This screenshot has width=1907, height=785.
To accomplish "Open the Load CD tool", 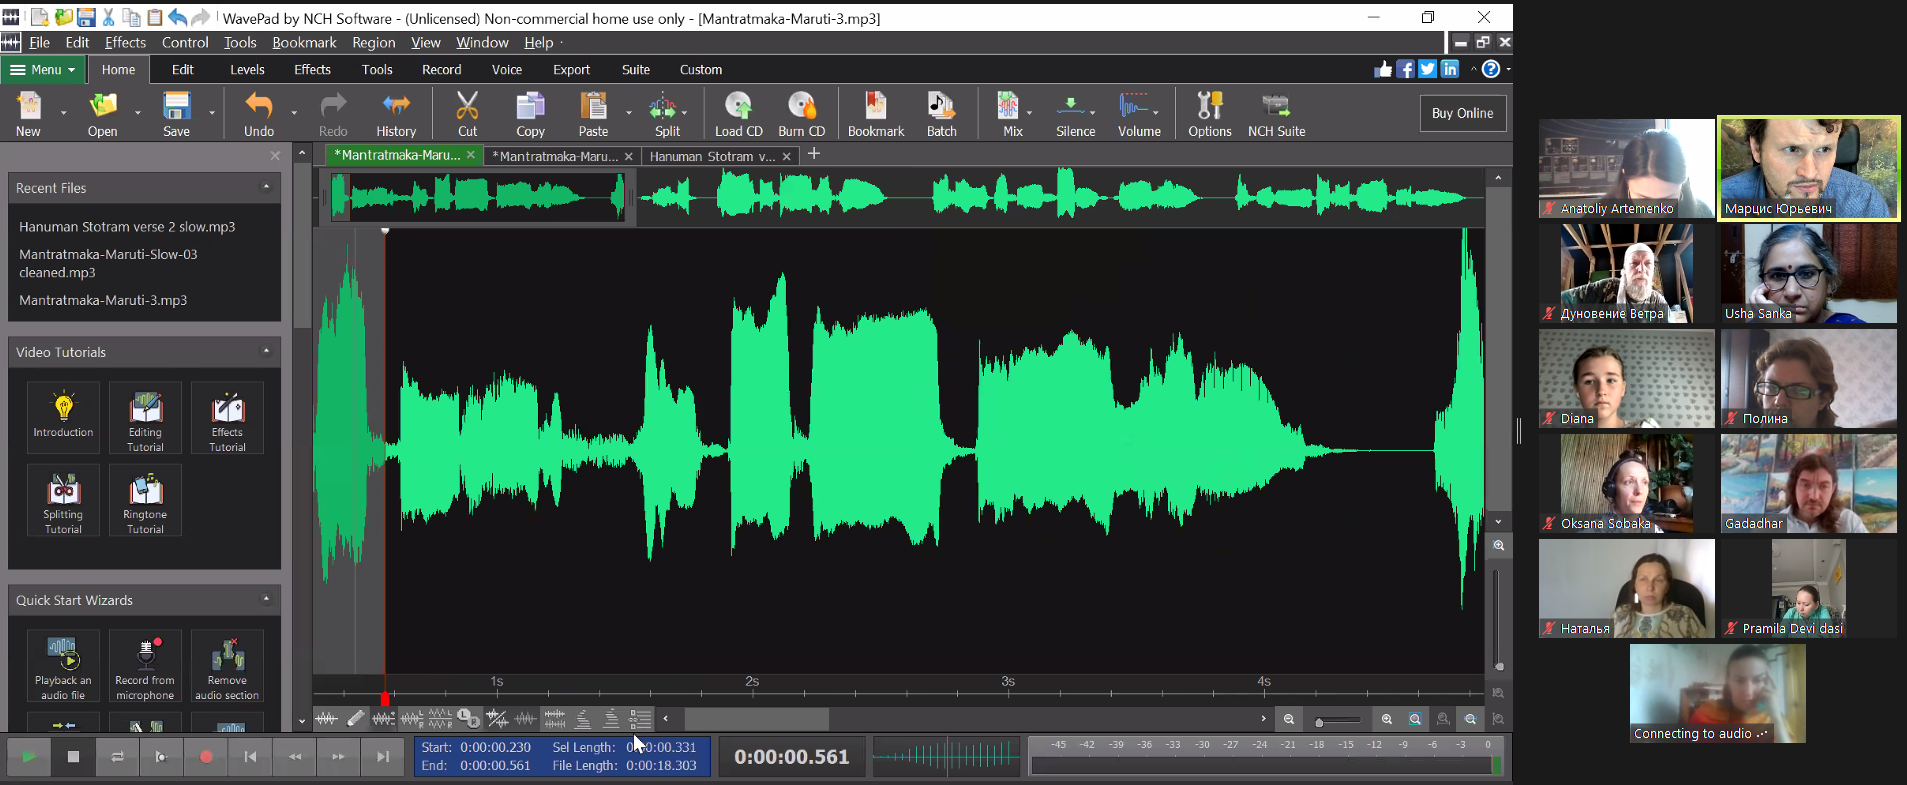I will 738,106.
